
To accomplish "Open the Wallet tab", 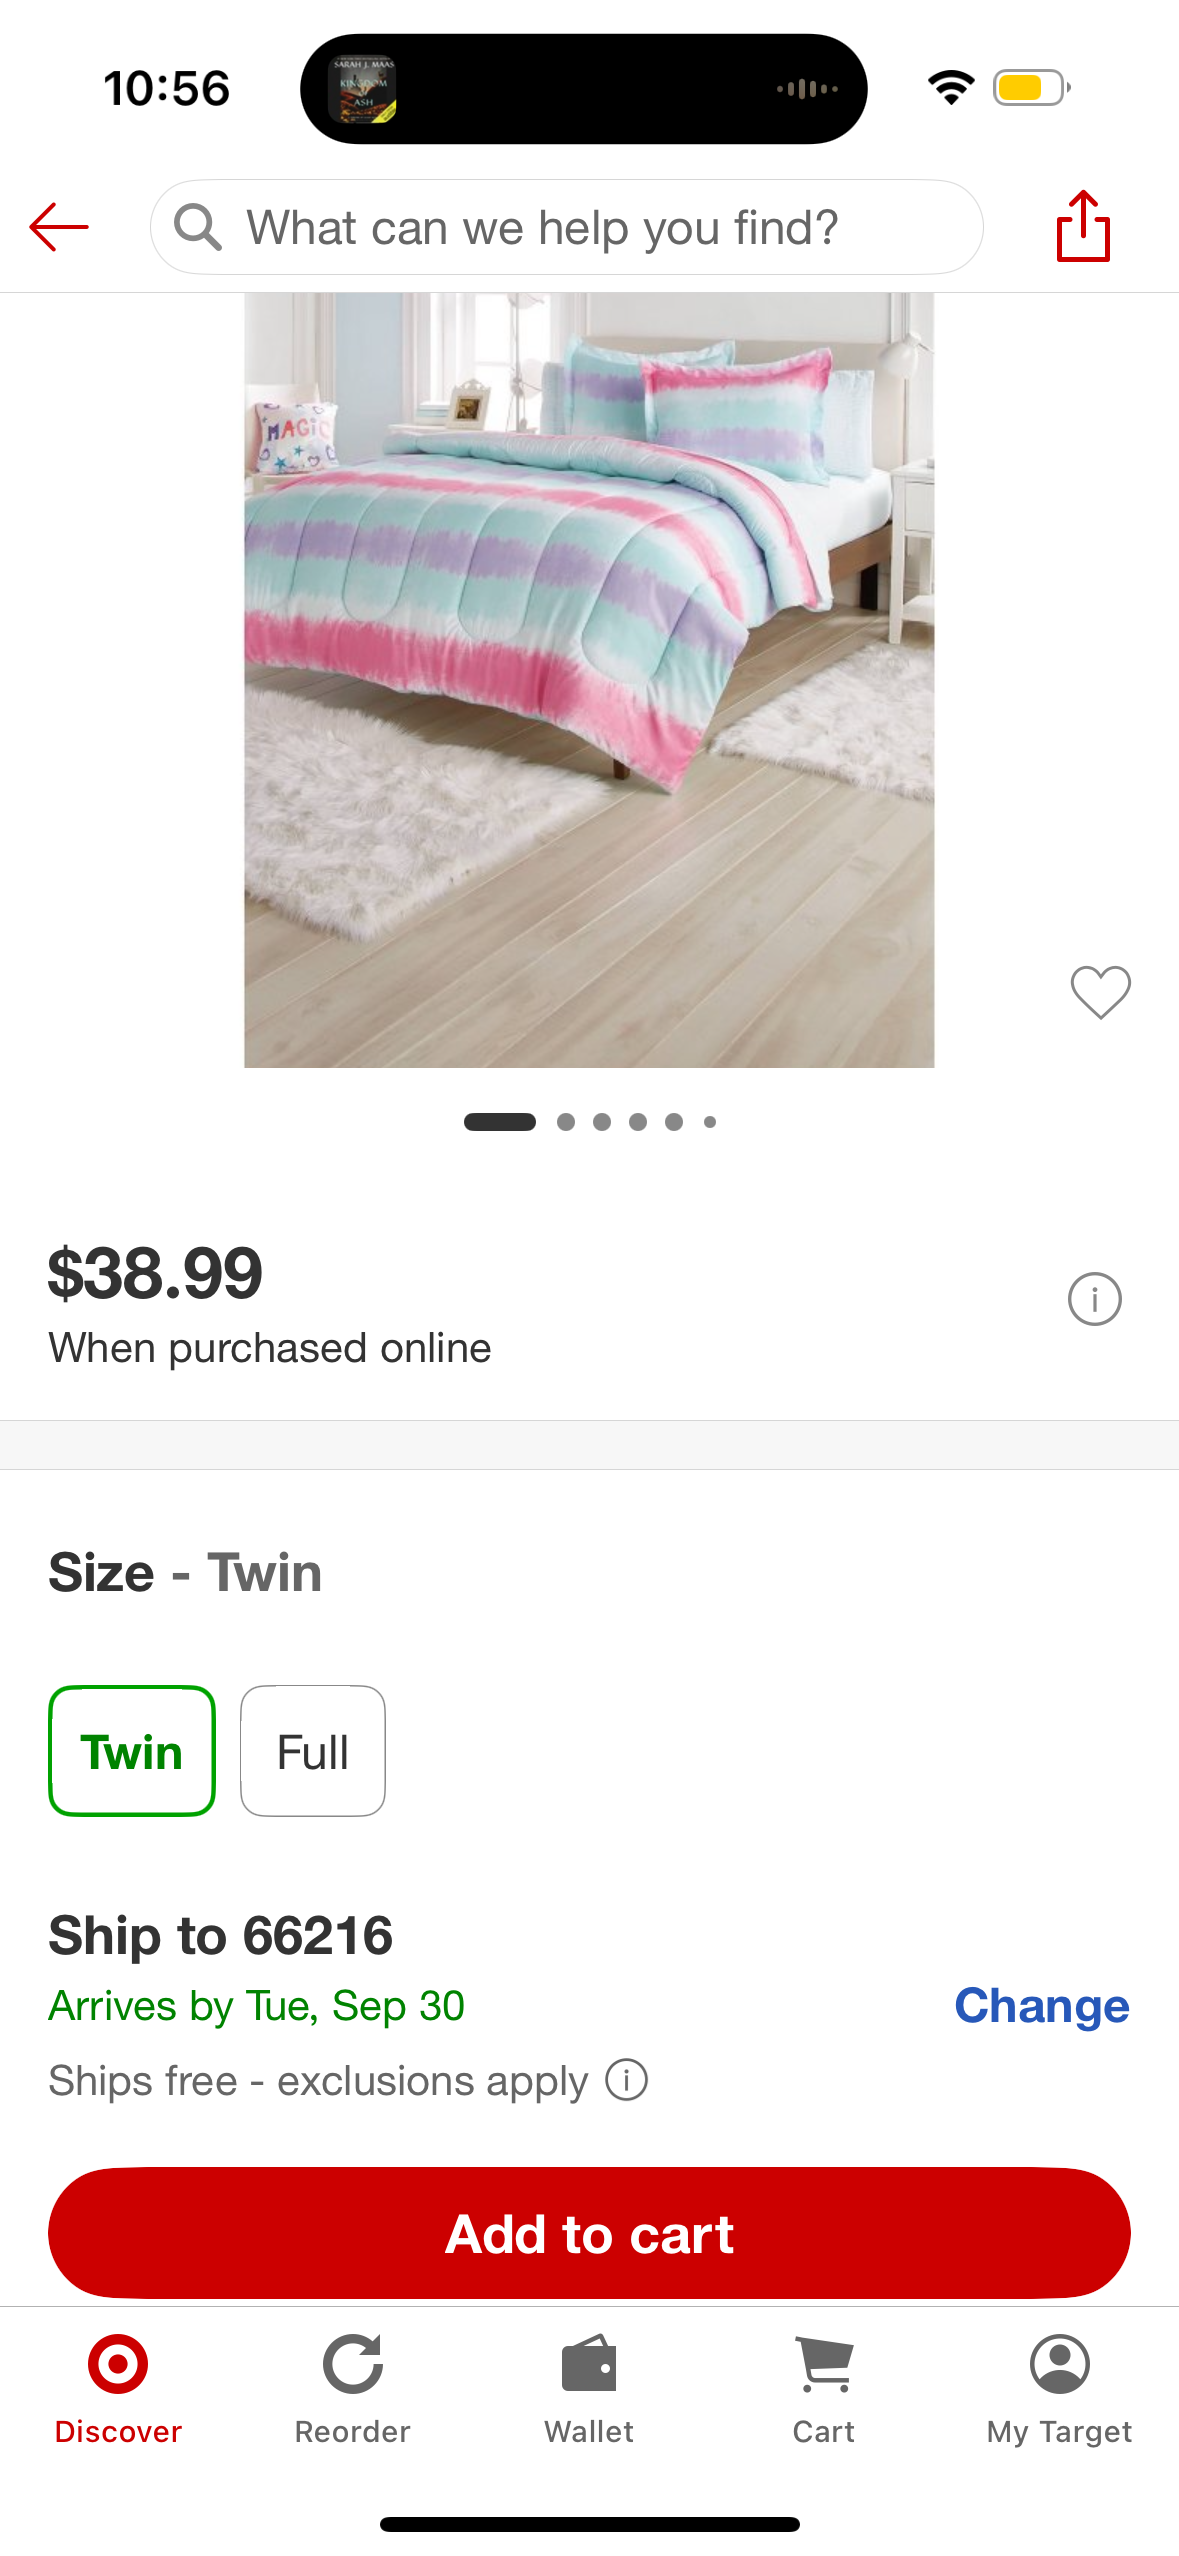I will click(589, 2389).
